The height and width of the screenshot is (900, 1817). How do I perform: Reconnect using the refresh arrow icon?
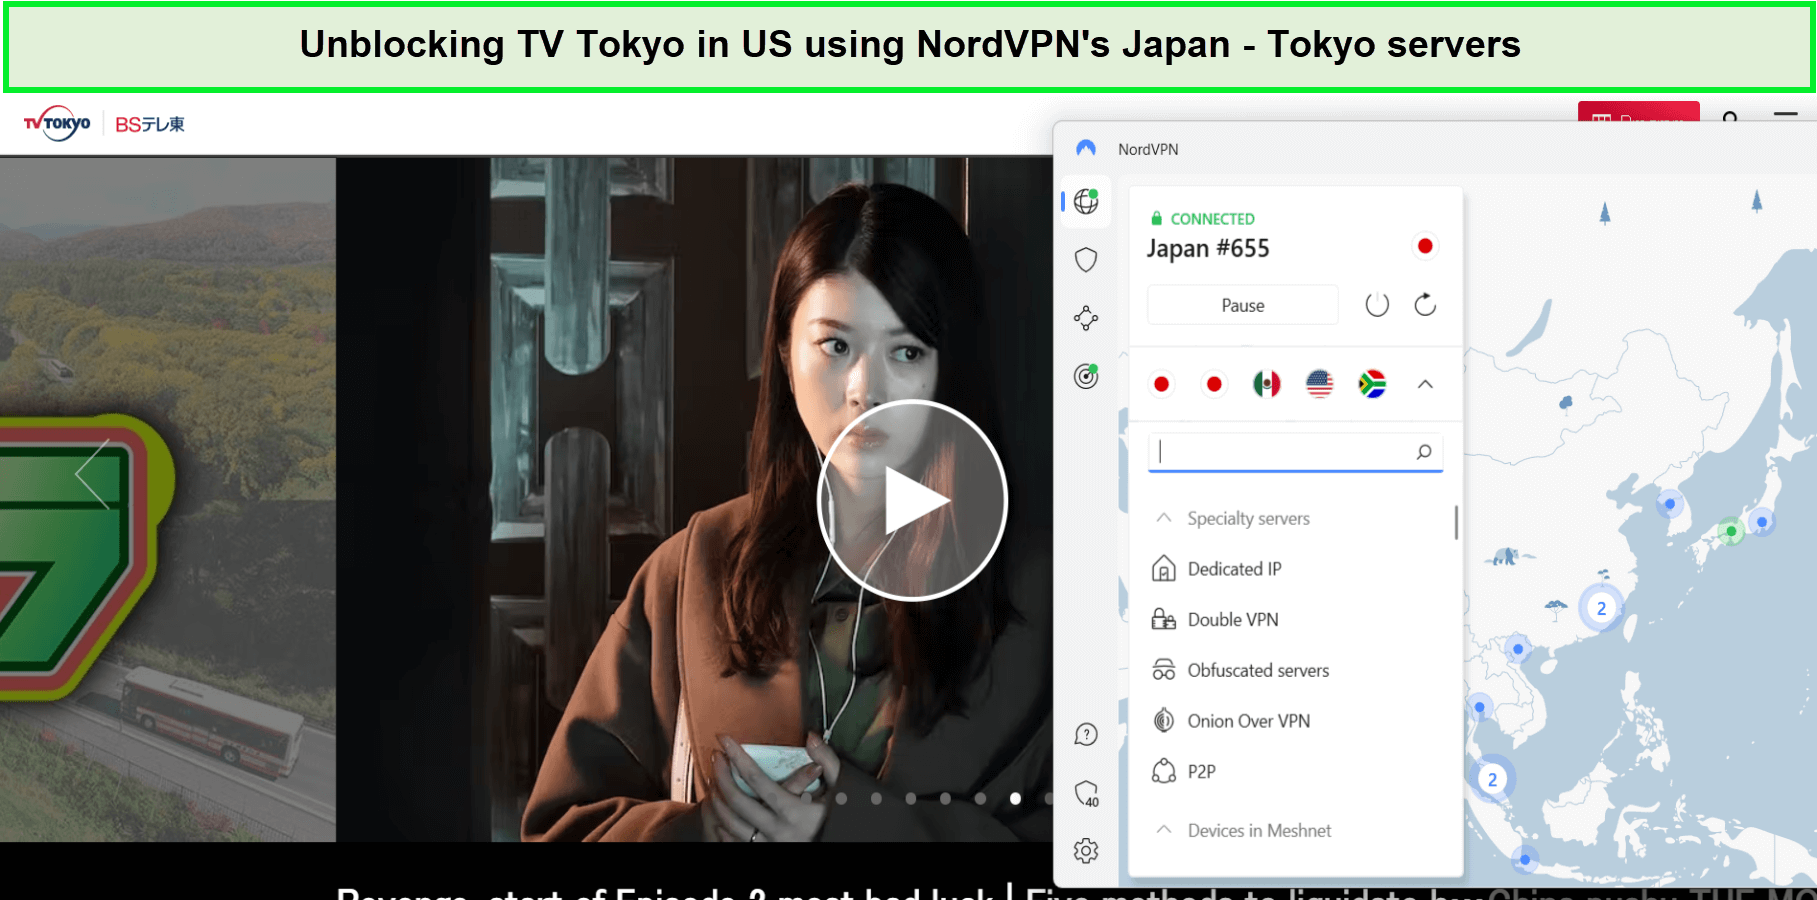pyautogui.click(x=1425, y=305)
